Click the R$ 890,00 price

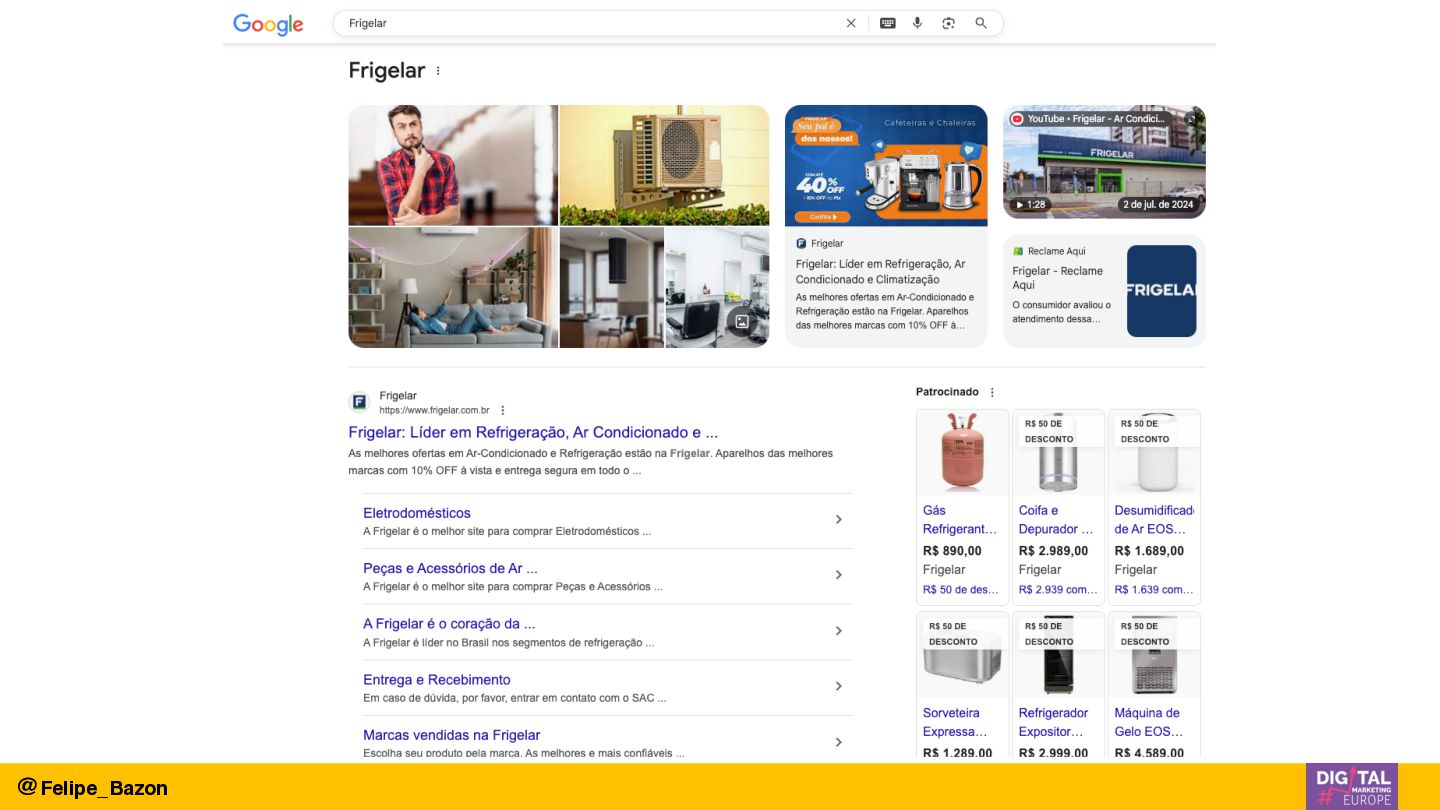(x=952, y=551)
